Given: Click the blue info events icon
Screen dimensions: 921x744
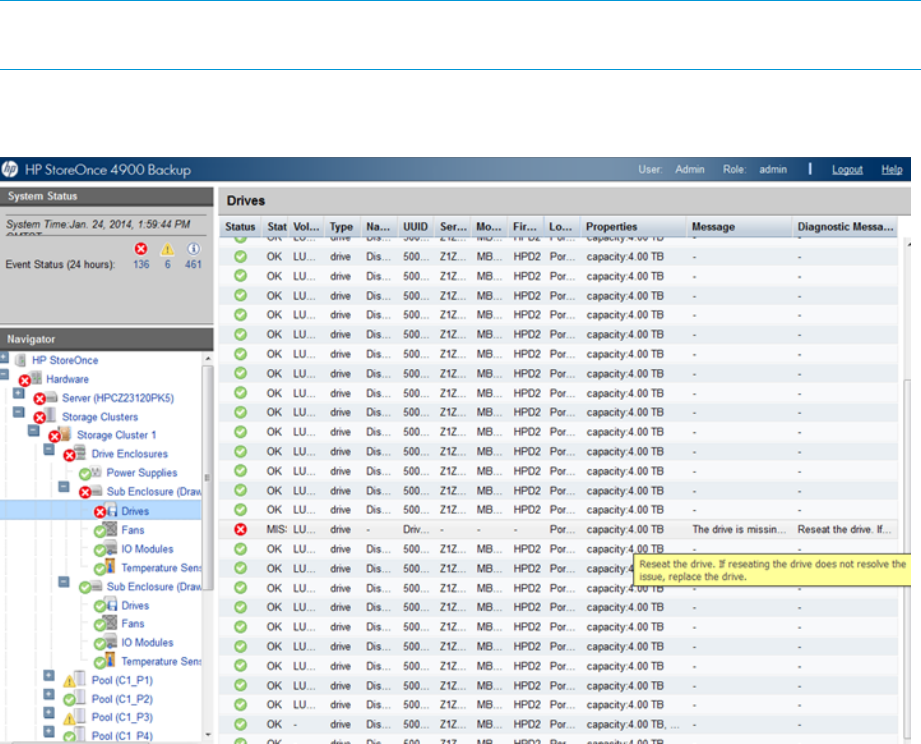Looking at the screenshot, I should [194, 248].
